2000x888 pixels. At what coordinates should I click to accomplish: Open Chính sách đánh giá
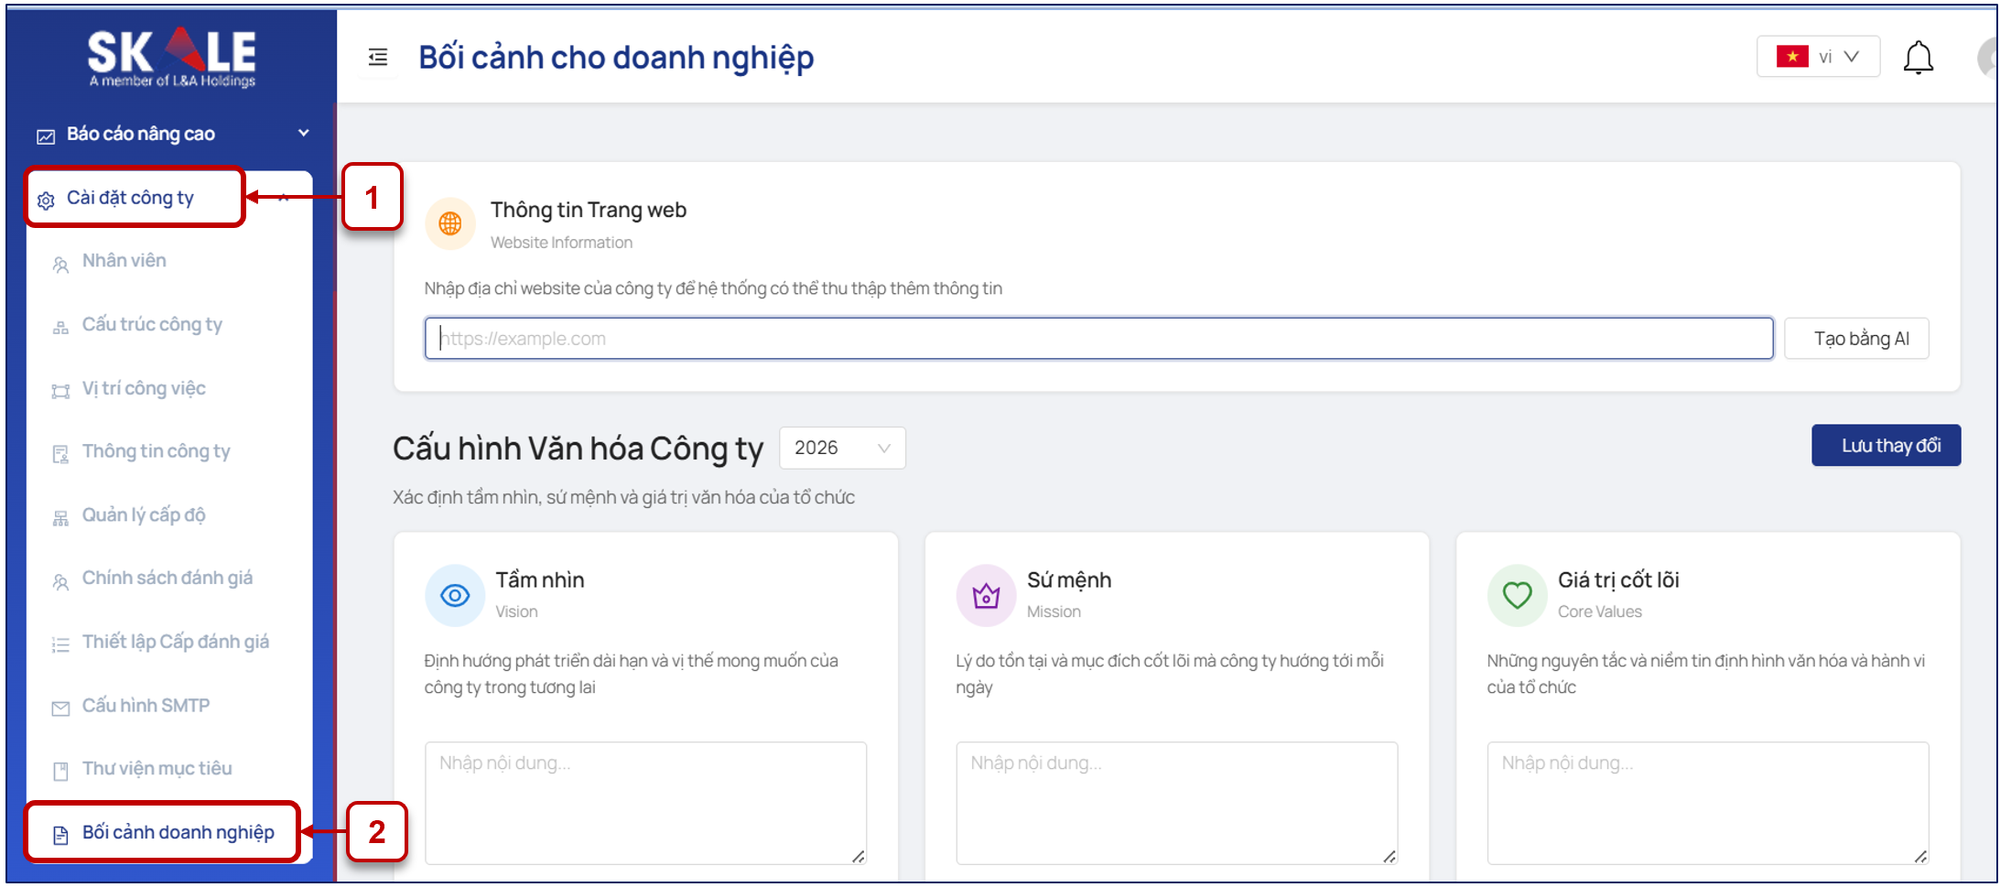coord(167,578)
